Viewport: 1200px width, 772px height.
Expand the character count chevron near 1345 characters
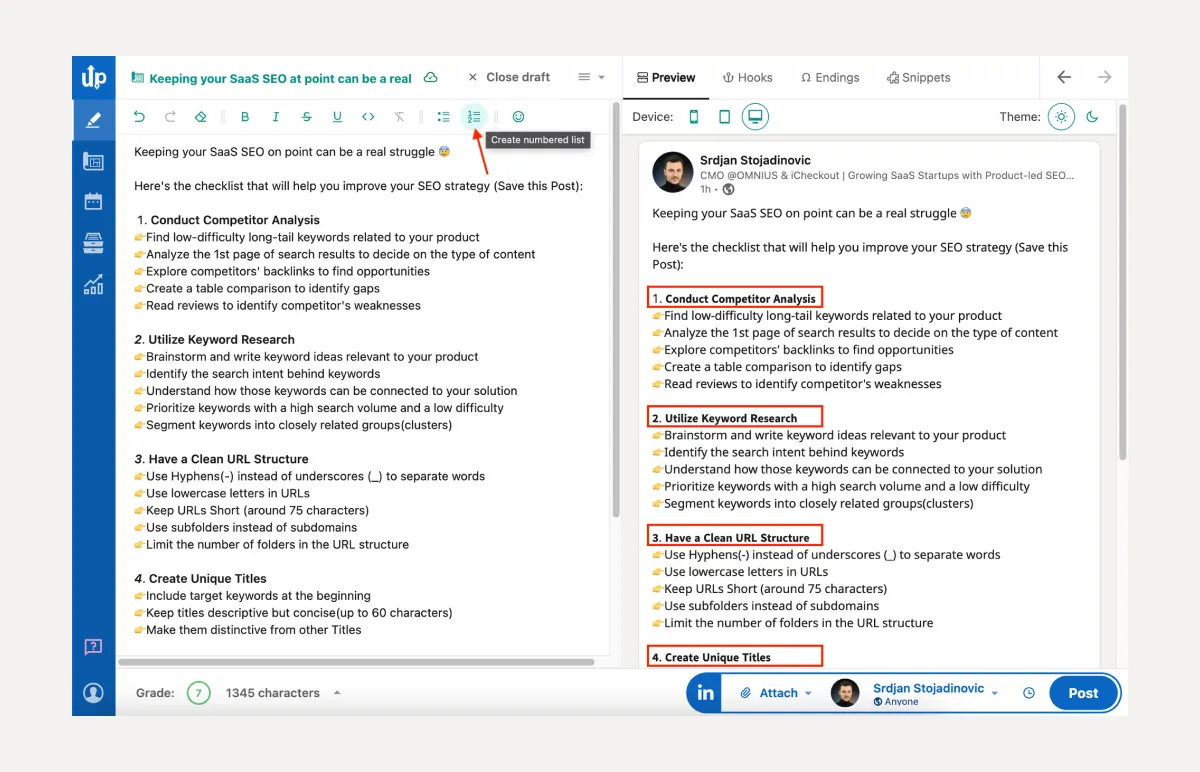click(x=336, y=692)
